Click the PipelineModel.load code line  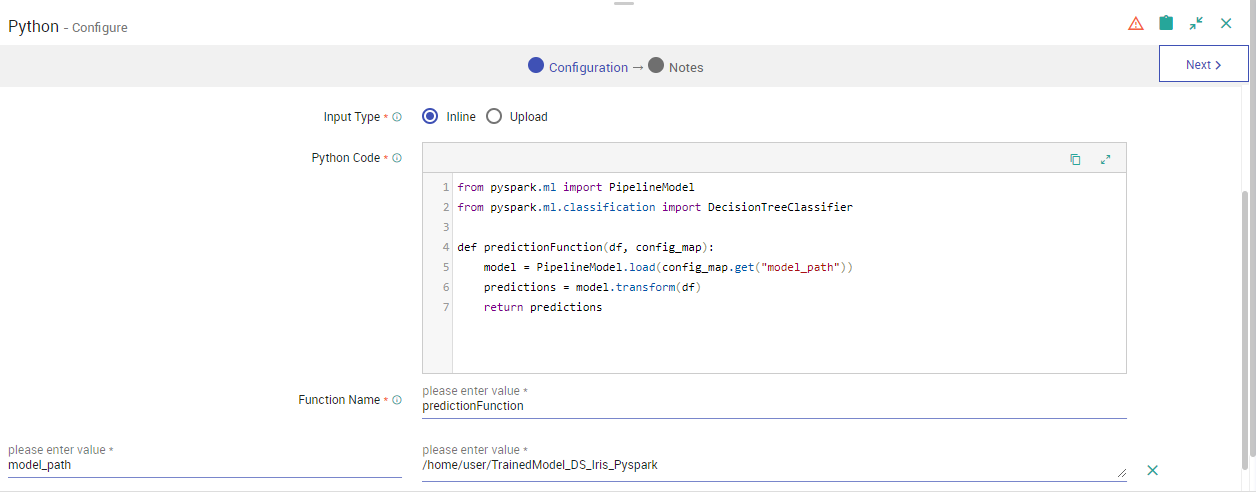[668, 267]
